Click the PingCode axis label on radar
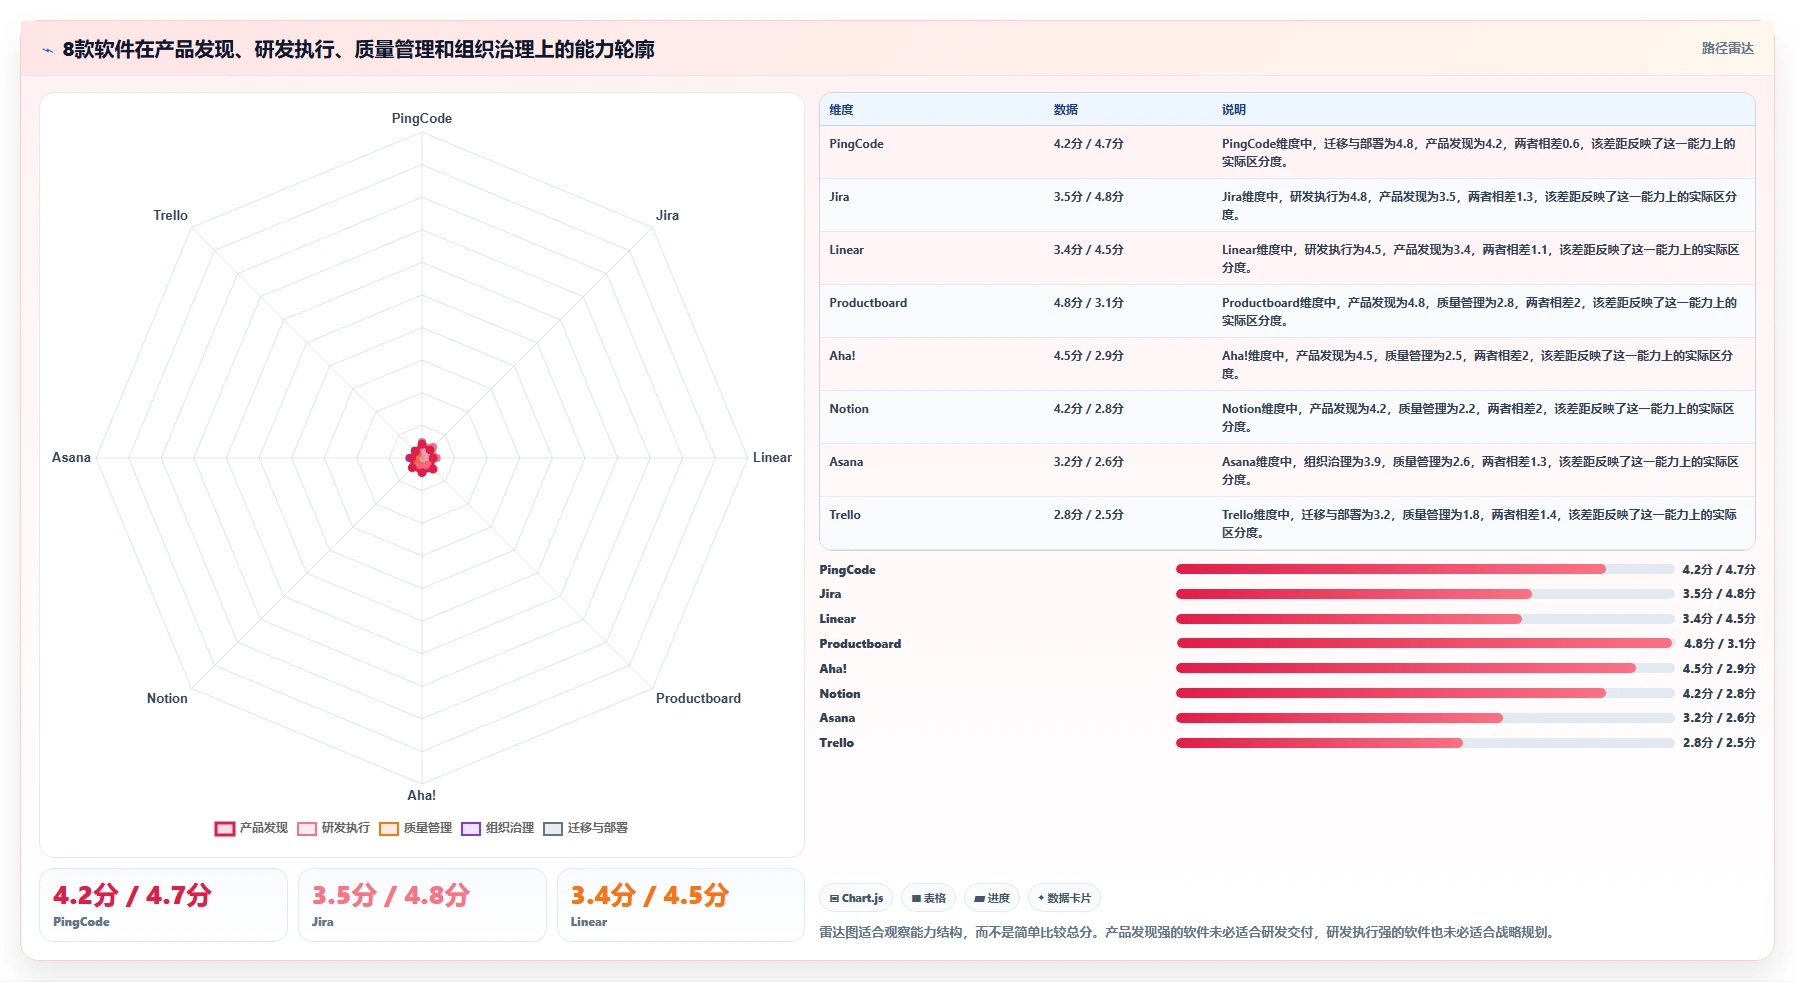This screenshot has width=1795, height=982. pyautogui.click(x=422, y=118)
